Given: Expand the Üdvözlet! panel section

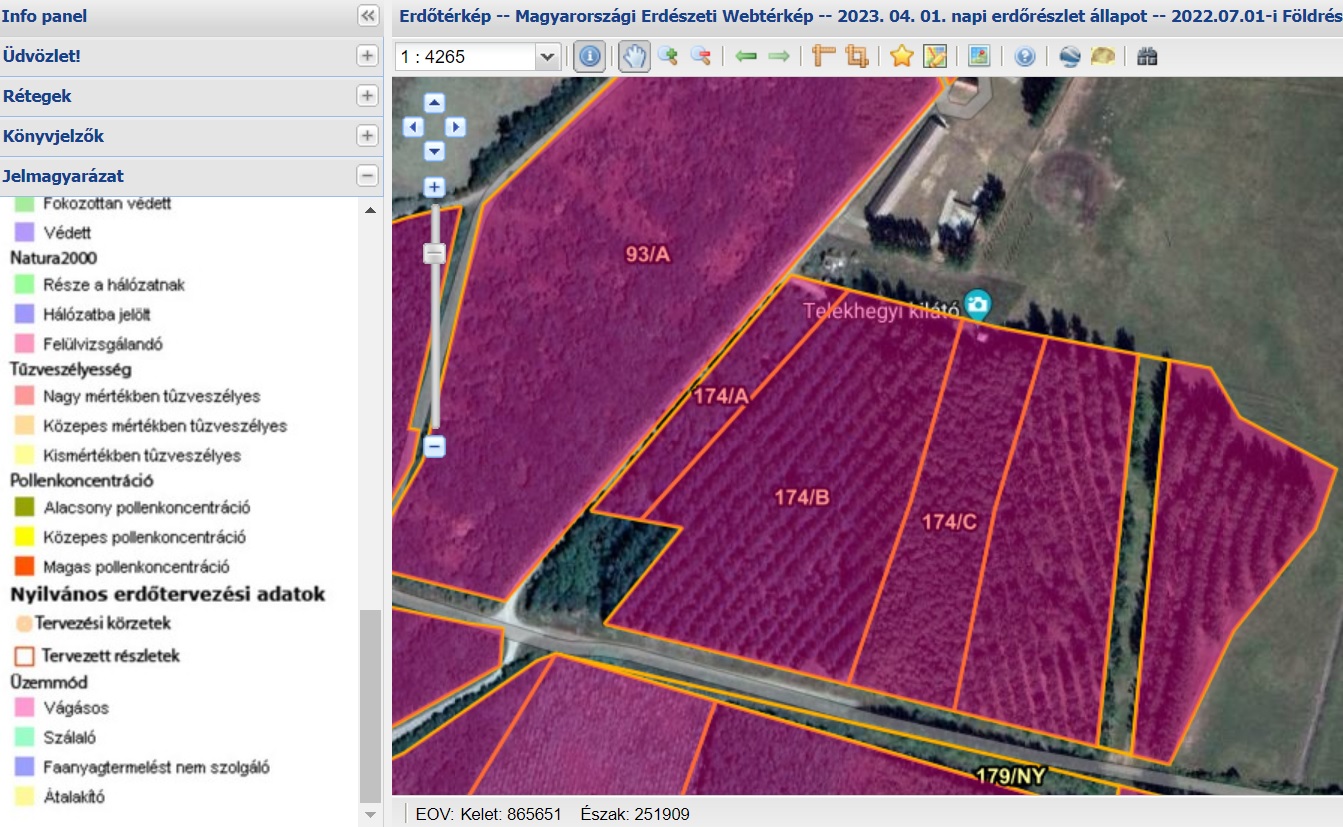Looking at the screenshot, I should point(367,56).
